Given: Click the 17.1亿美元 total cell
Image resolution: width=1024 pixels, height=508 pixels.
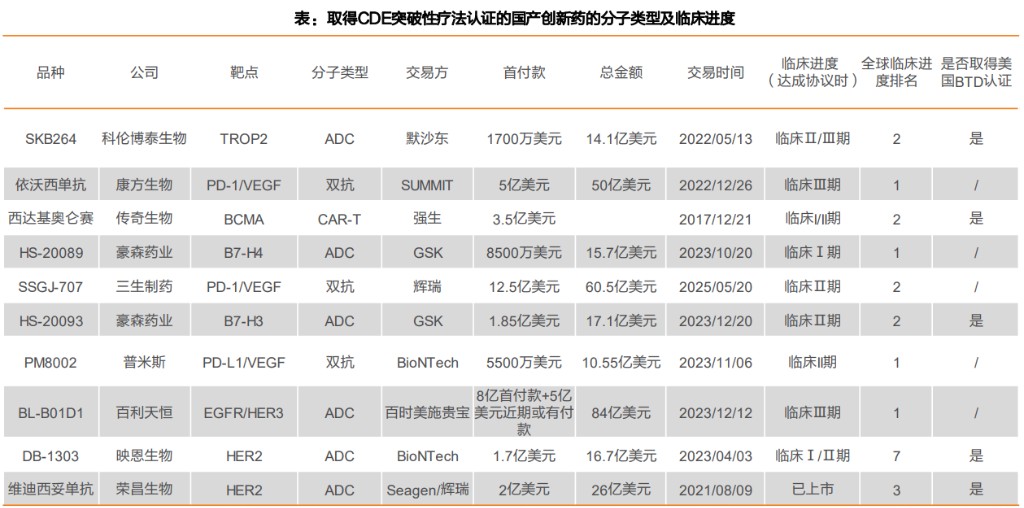Looking at the screenshot, I should click(x=621, y=321).
